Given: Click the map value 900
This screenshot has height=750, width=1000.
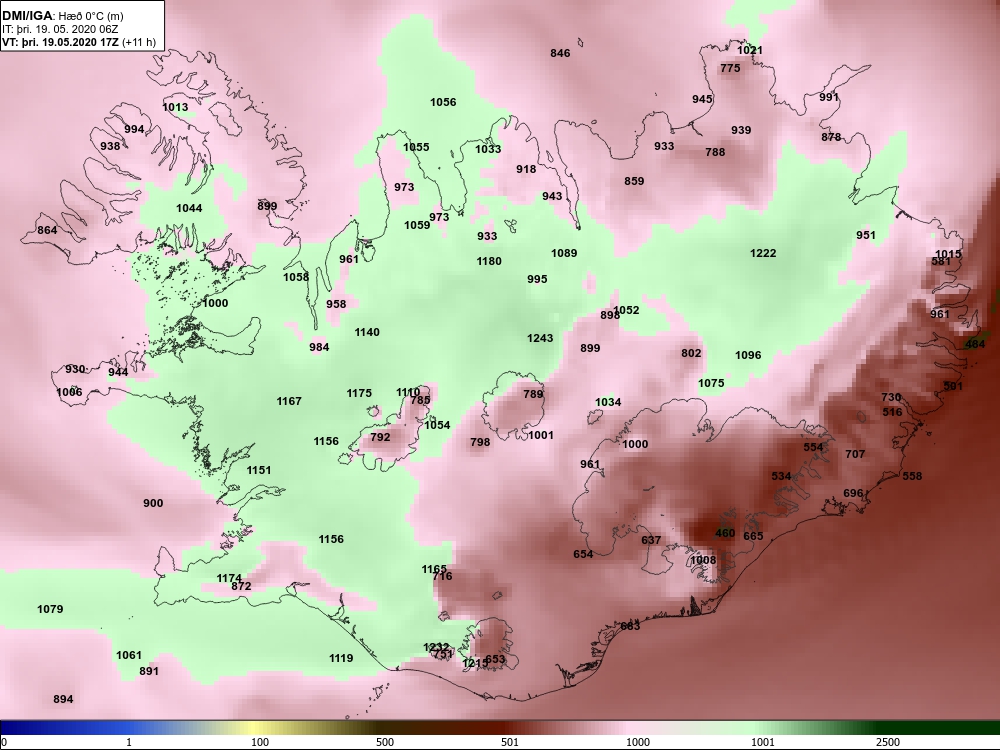Looking at the screenshot, I should pyautogui.click(x=153, y=503).
